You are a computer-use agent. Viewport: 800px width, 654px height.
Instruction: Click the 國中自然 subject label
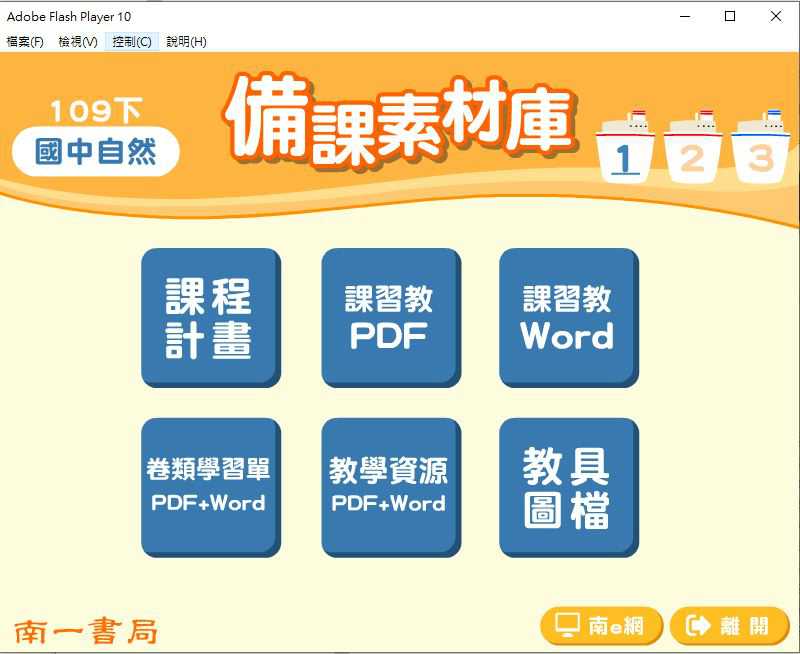coord(95,152)
